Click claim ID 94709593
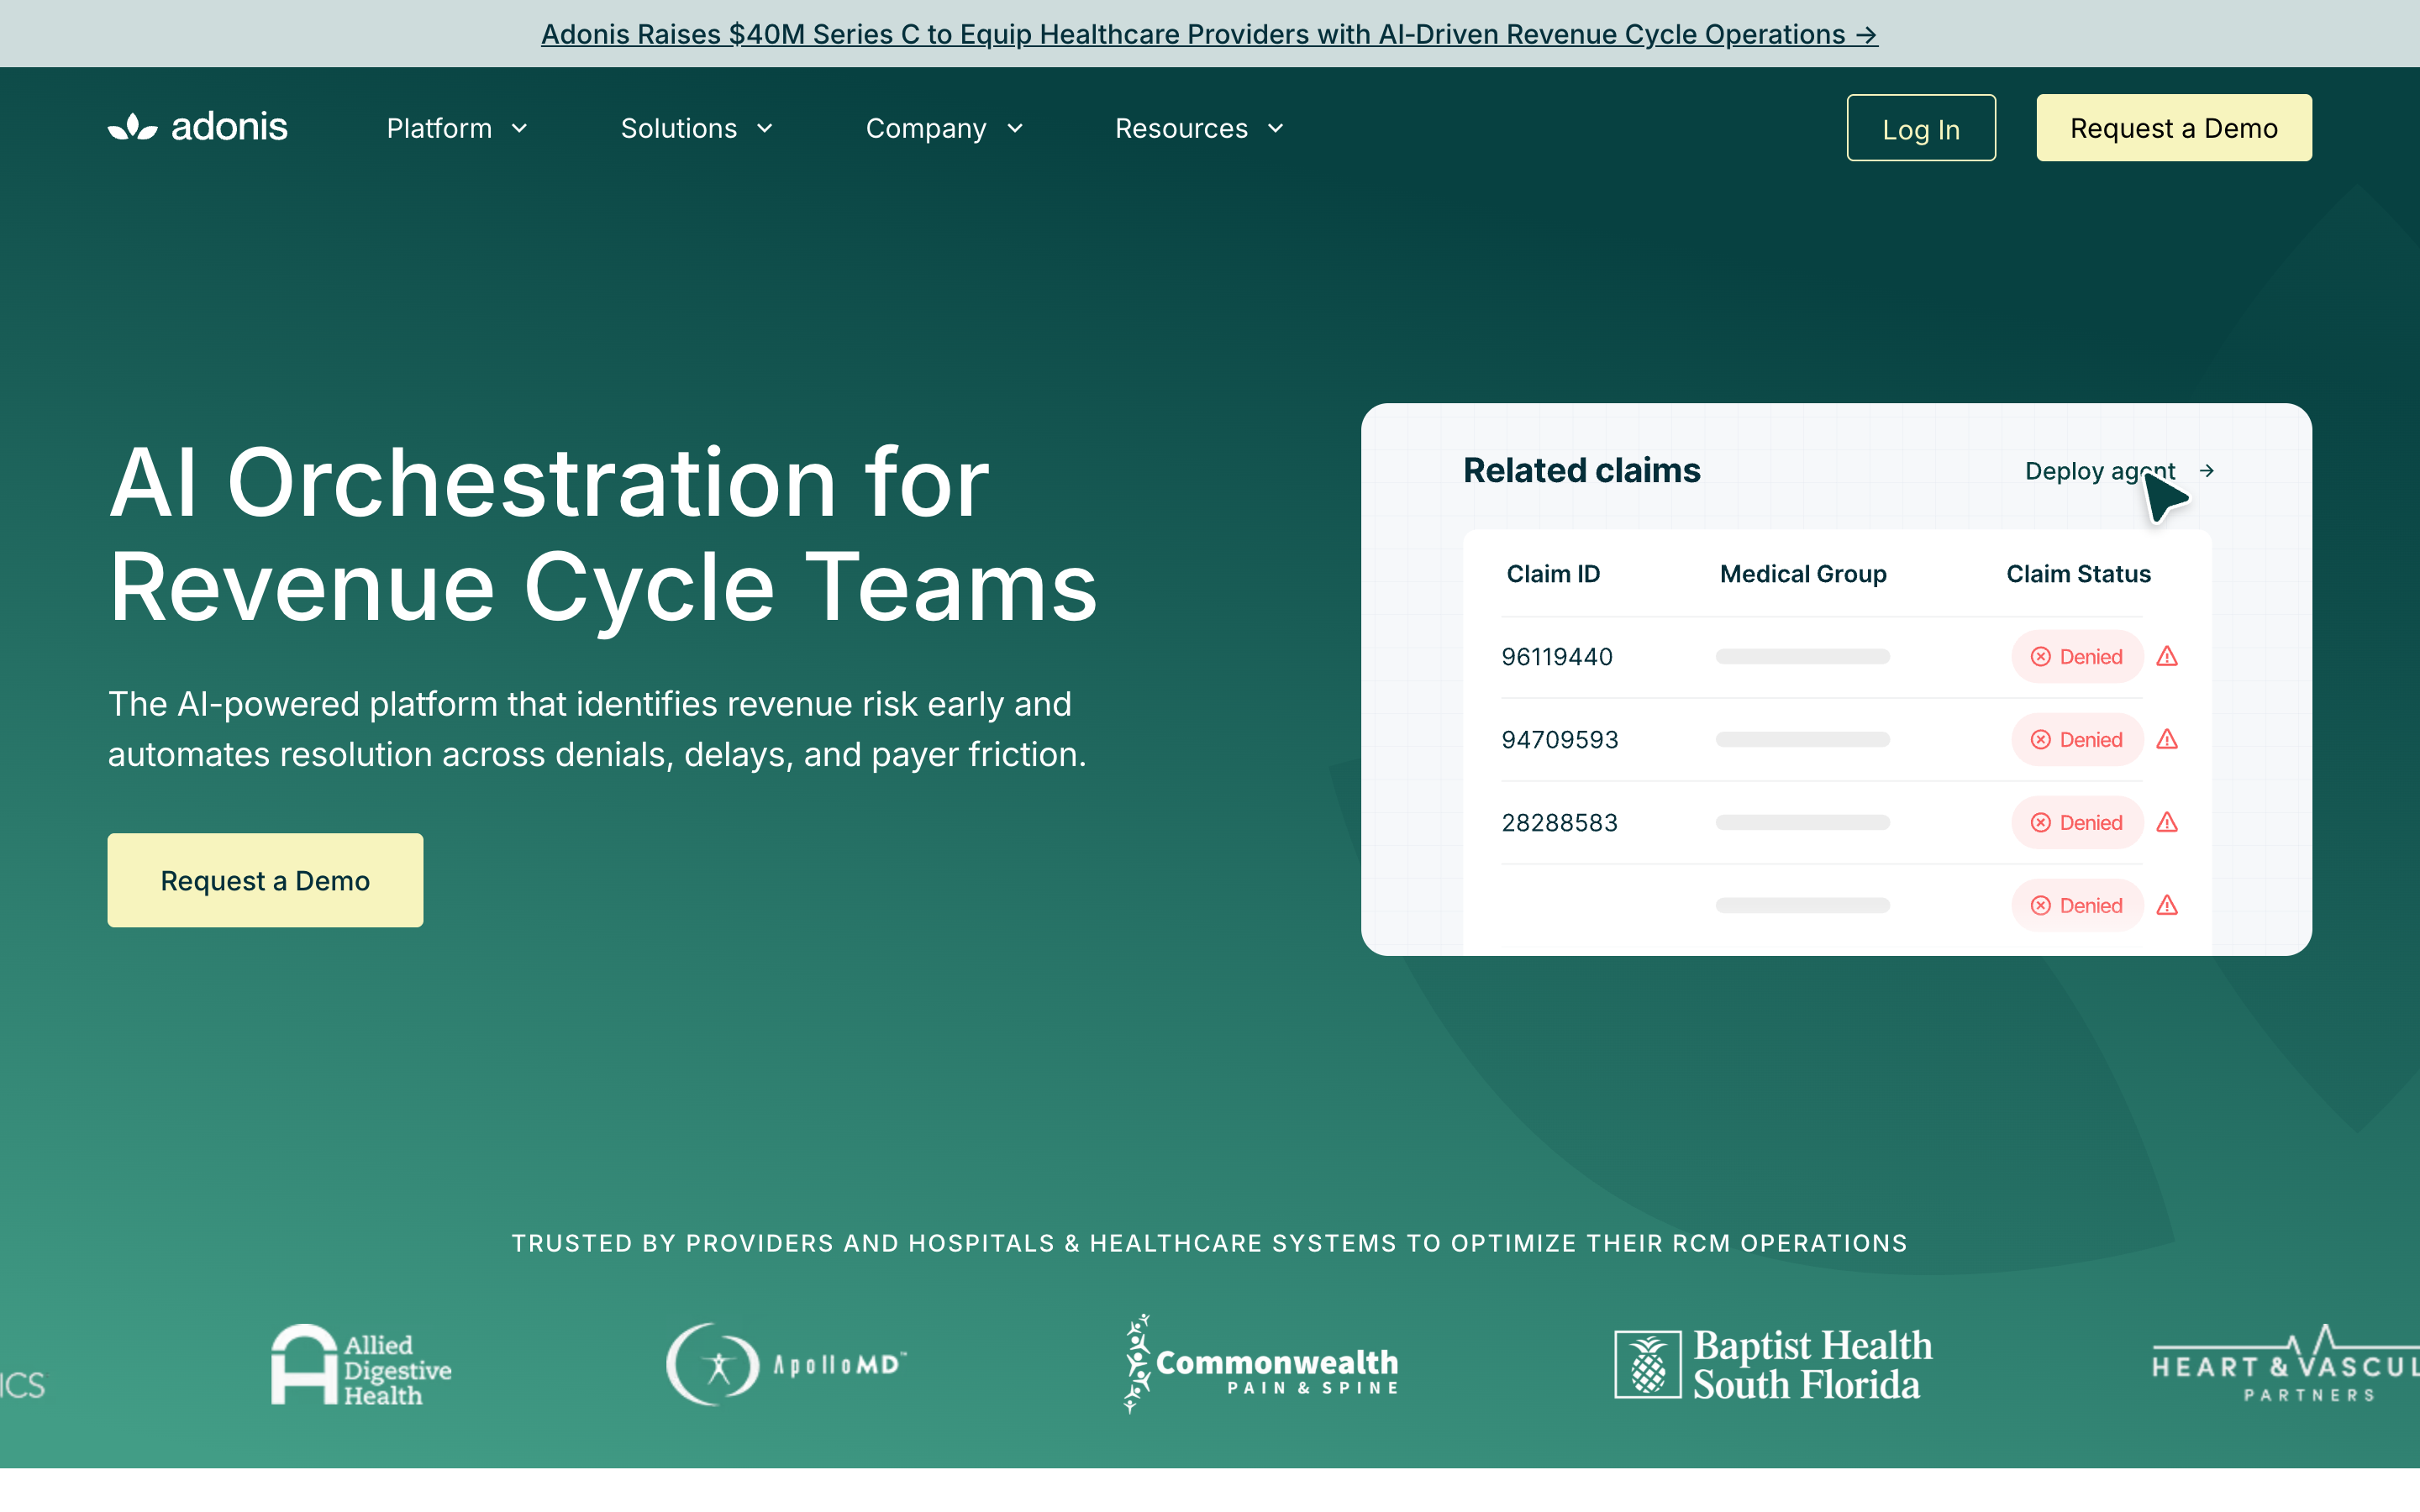Image resolution: width=2420 pixels, height=1512 pixels. pyautogui.click(x=1560, y=740)
